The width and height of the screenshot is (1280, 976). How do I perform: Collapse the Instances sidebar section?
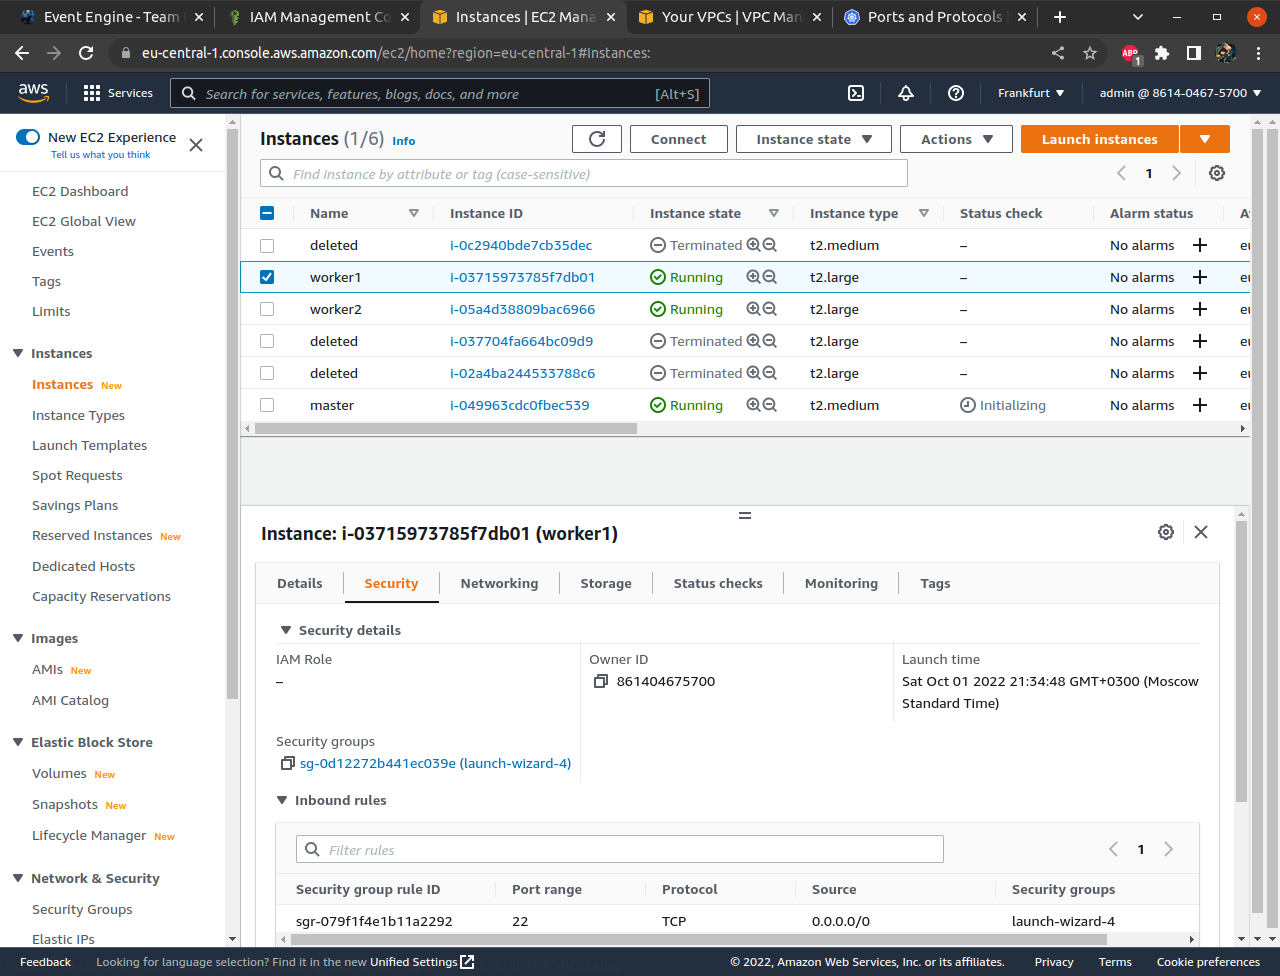pyautogui.click(x=18, y=353)
